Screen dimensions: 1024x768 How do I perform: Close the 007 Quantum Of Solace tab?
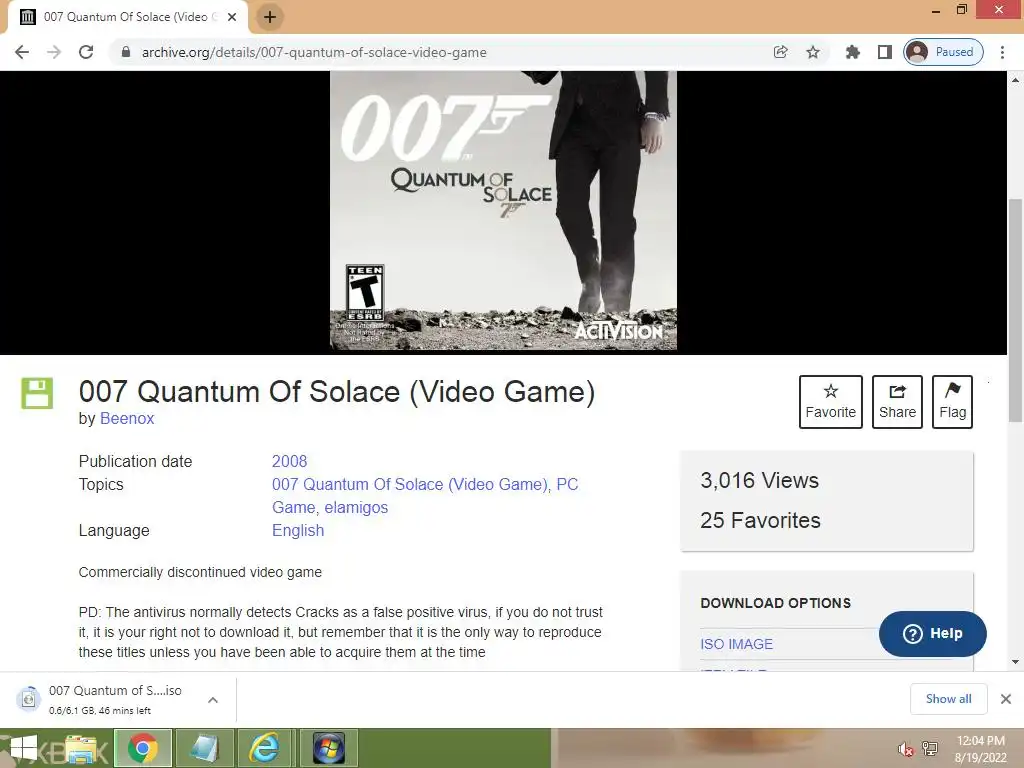point(232,17)
